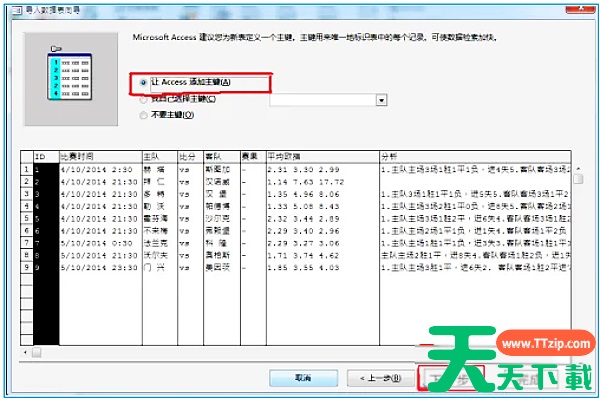Click the window close button
Viewport: 600px width, 399px height.
[580, 9]
